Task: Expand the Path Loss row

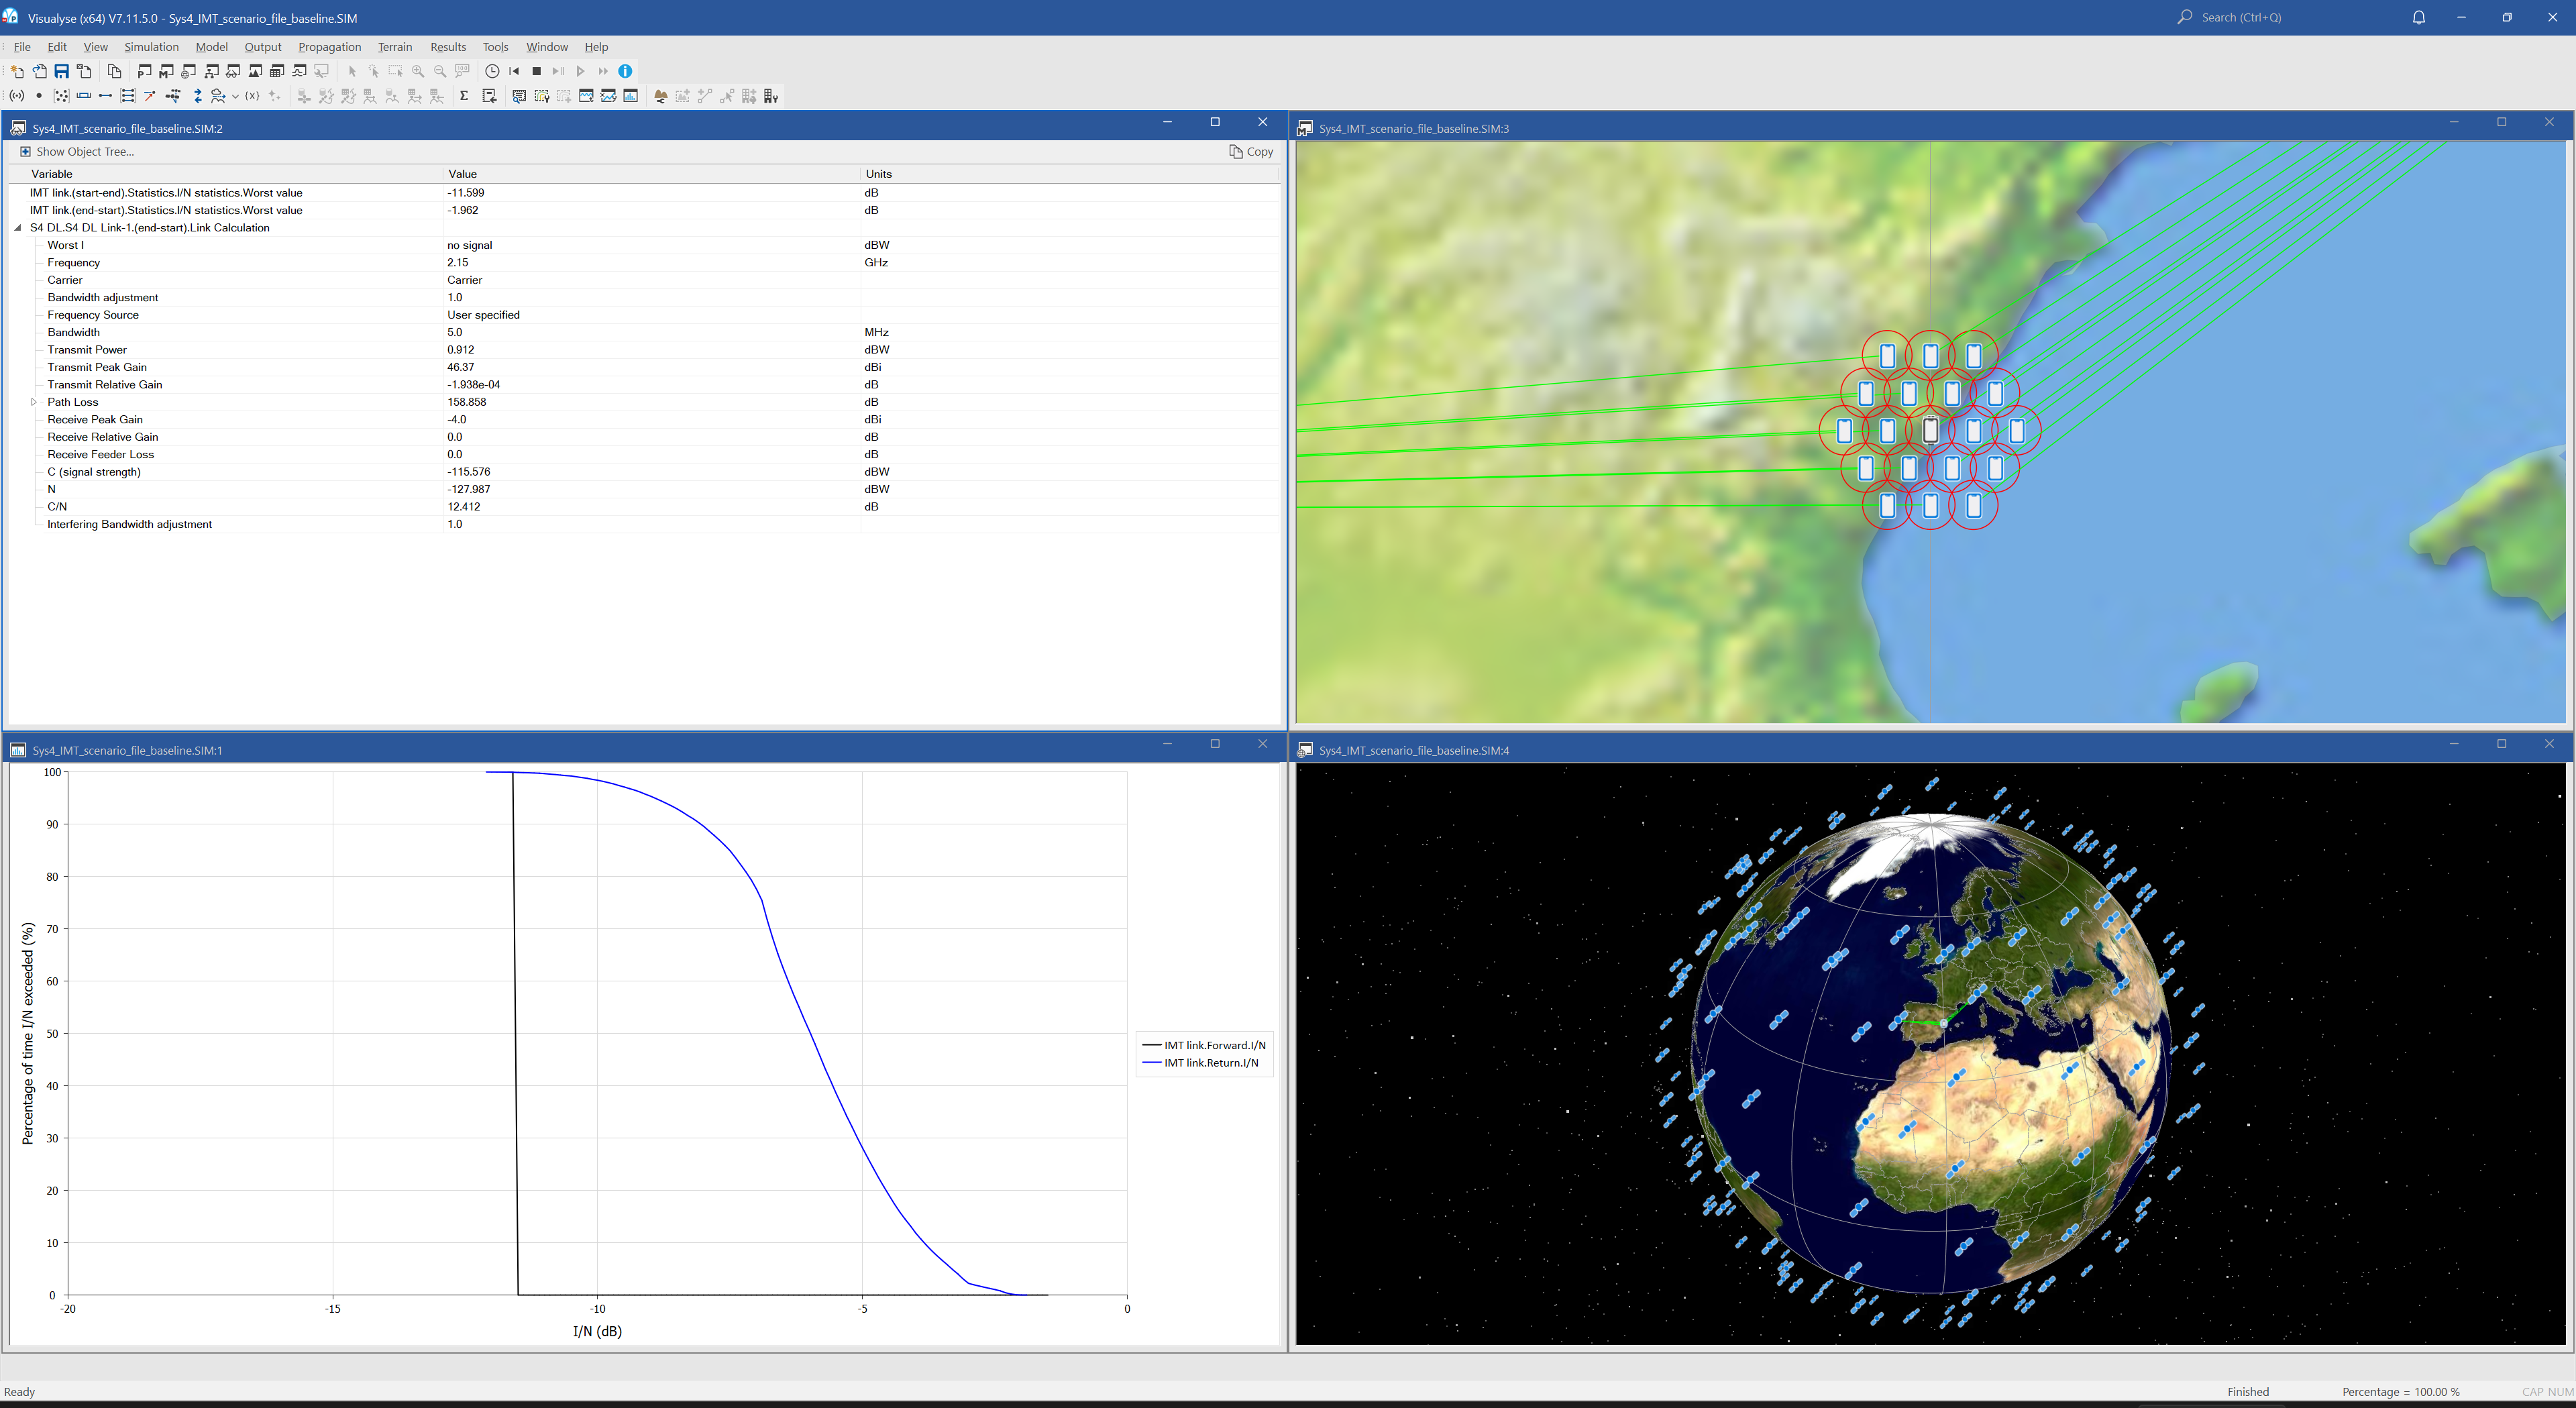Action: tap(34, 402)
